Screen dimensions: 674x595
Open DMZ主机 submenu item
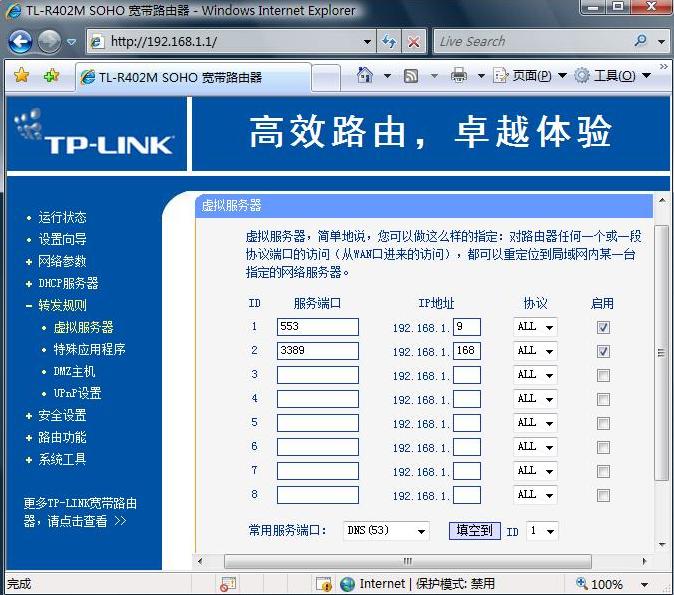(74, 371)
